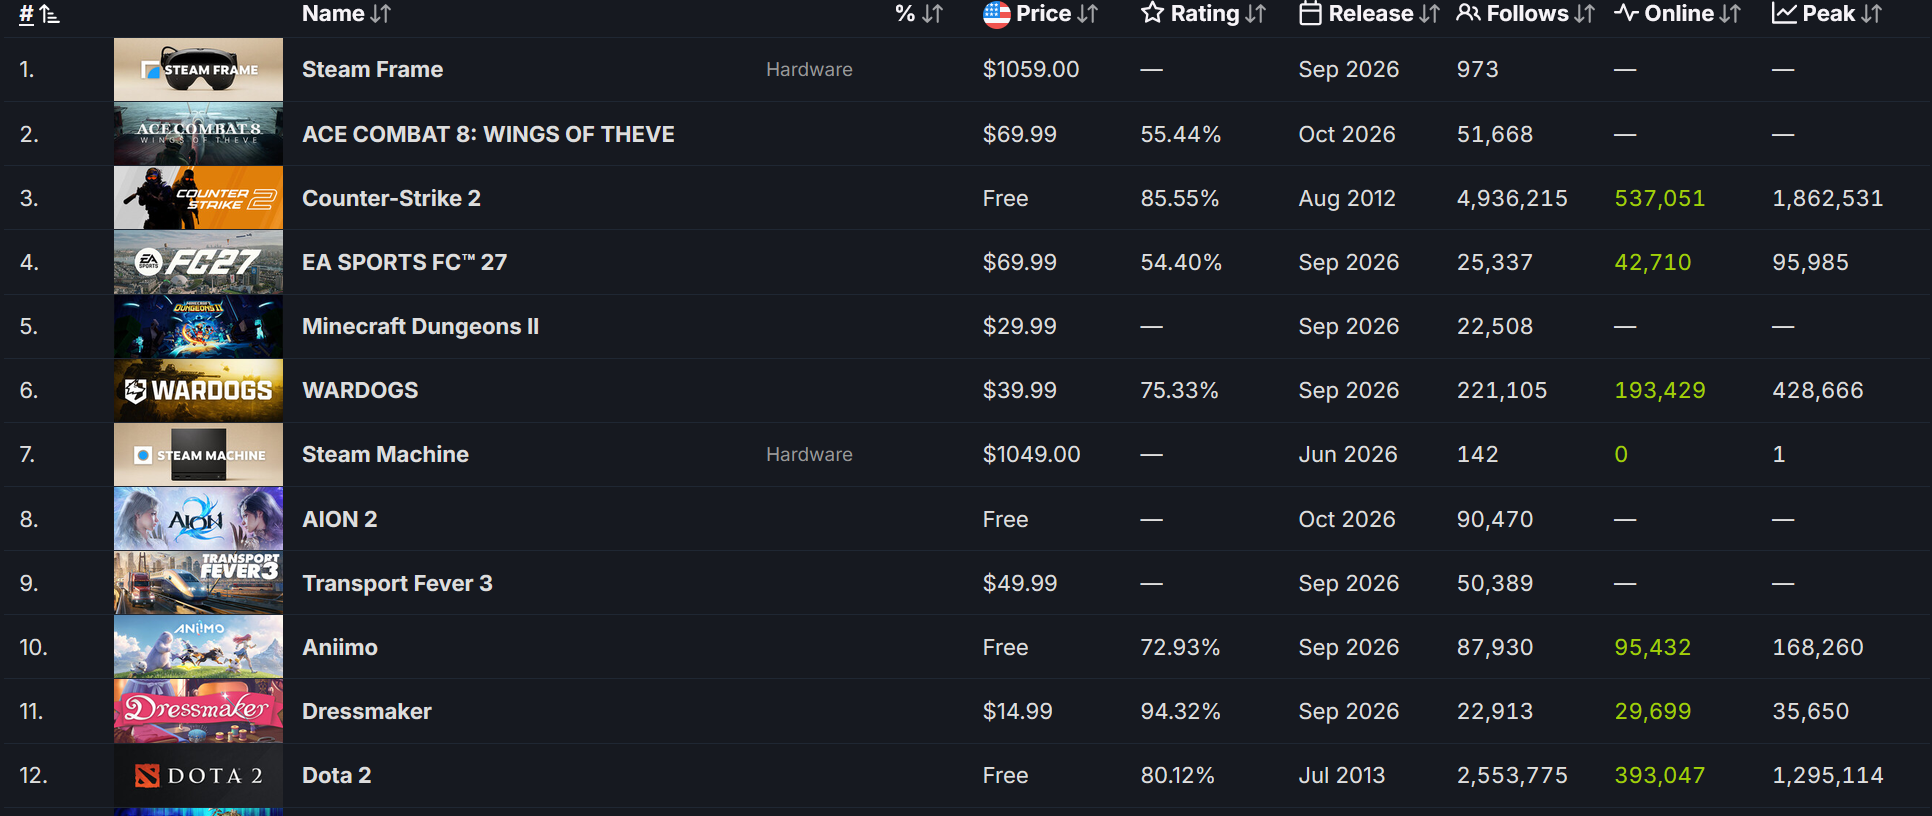Click the AION 2 cover thumbnail

click(198, 519)
